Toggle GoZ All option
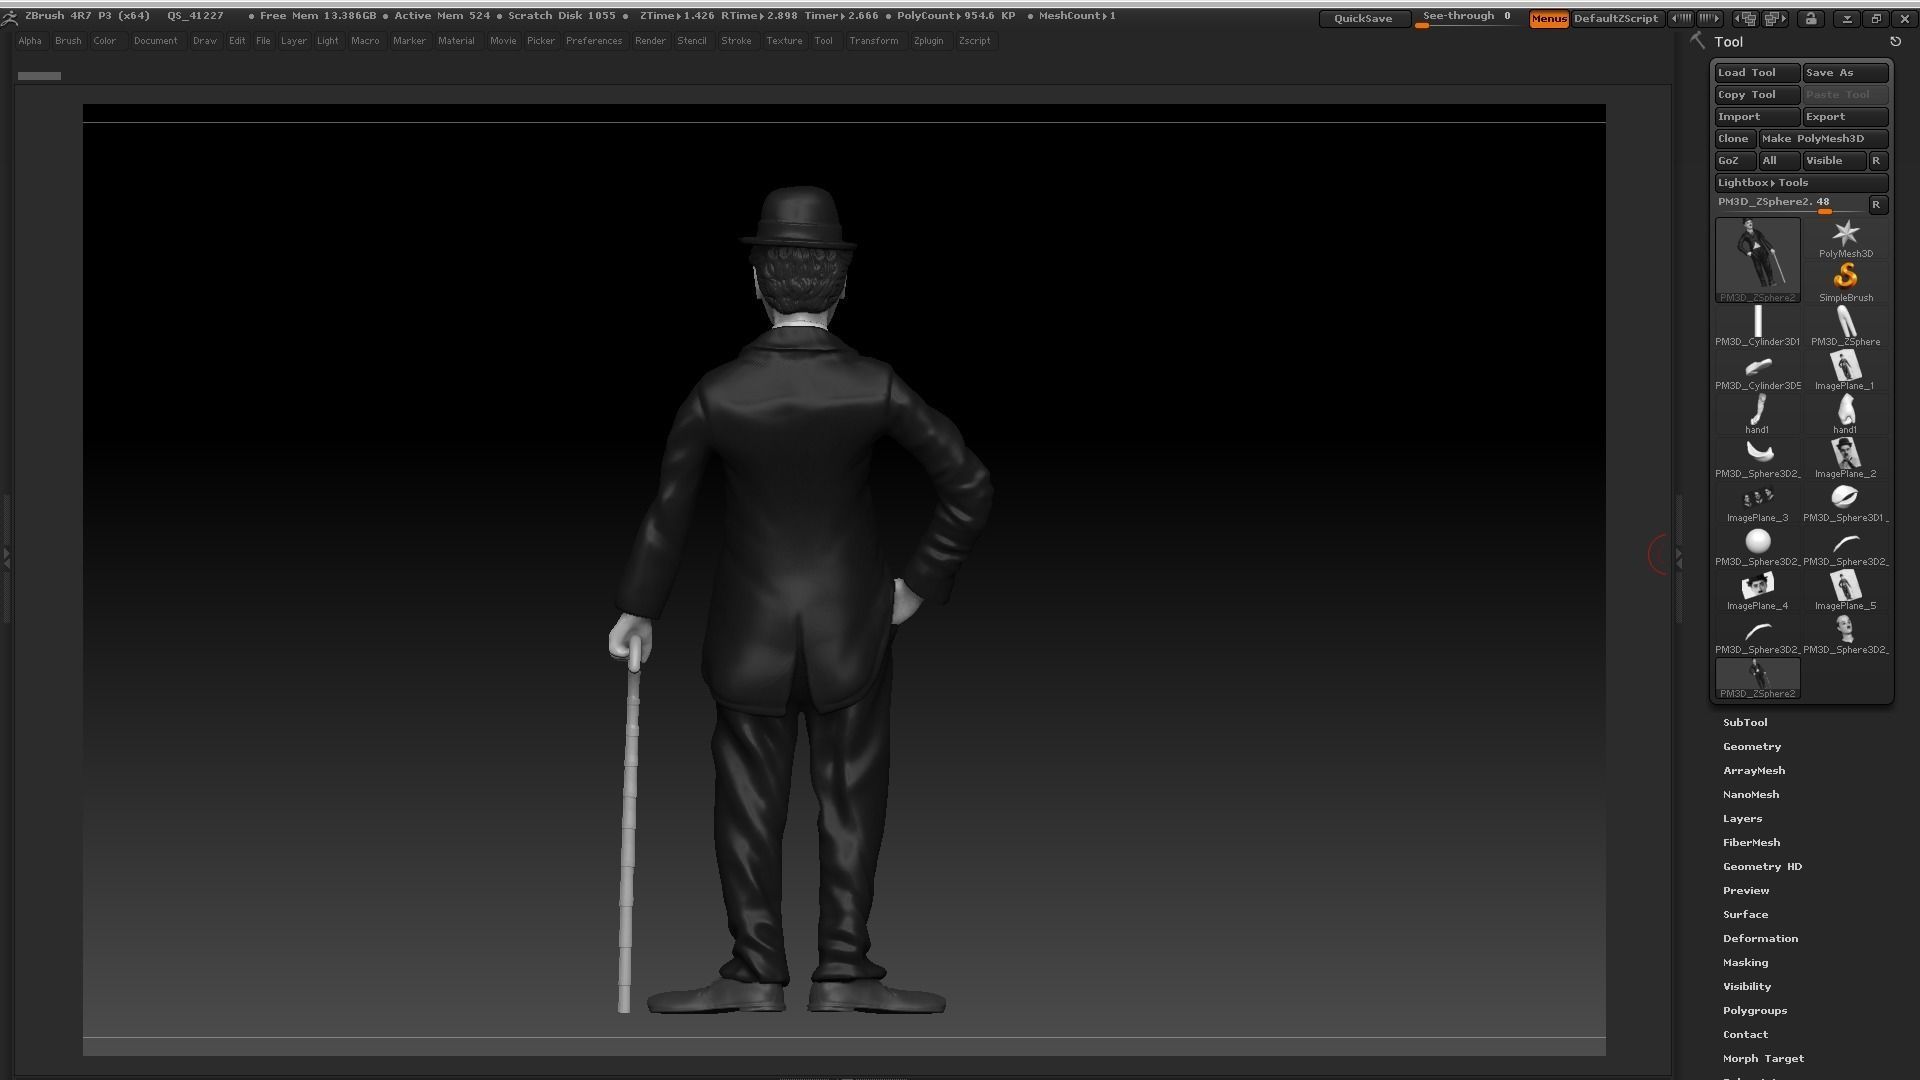 click(x=1779, y=161)
